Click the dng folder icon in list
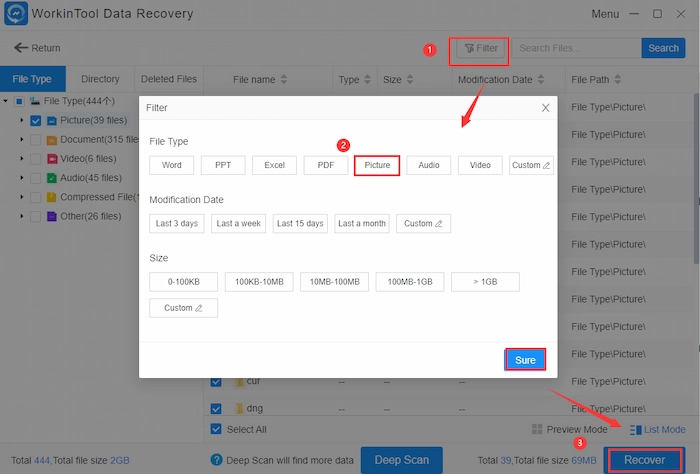Screen dimensions: 700x474 click(x=240, y=408)
